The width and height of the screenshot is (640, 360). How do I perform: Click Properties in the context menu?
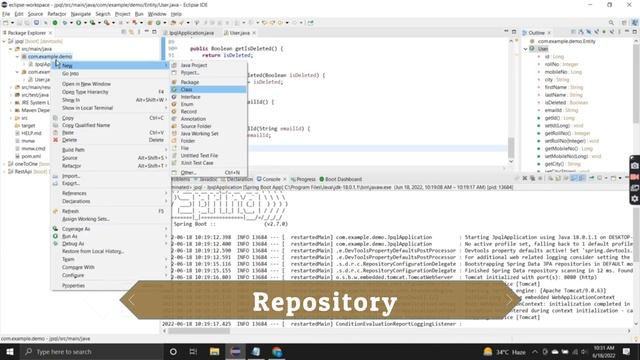point(110,286)
